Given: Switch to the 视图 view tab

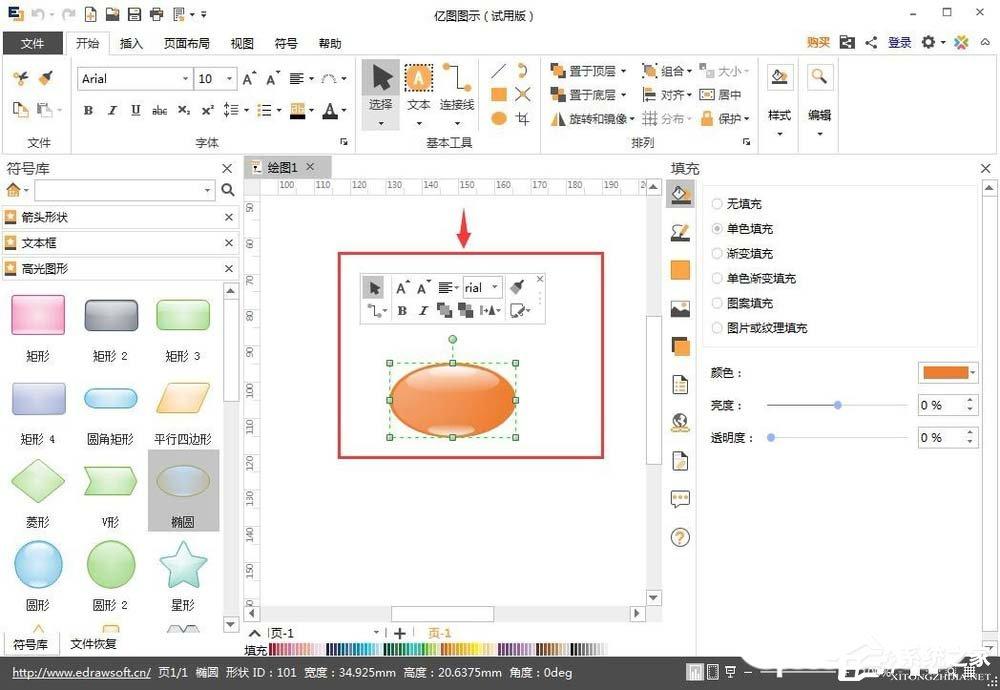Looking at the screenshot, I should pyautogui.click(x=242, y=43).
